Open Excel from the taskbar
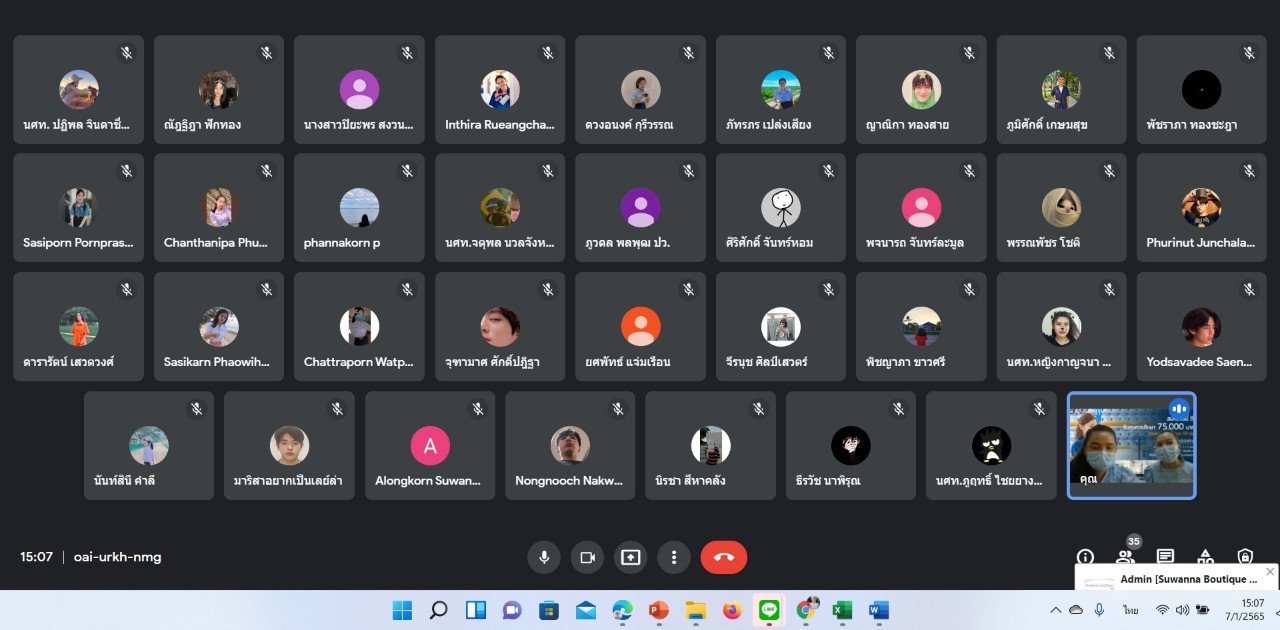Image resolution: width=1280 pixels, height=630 pixels. click(842, 610)
